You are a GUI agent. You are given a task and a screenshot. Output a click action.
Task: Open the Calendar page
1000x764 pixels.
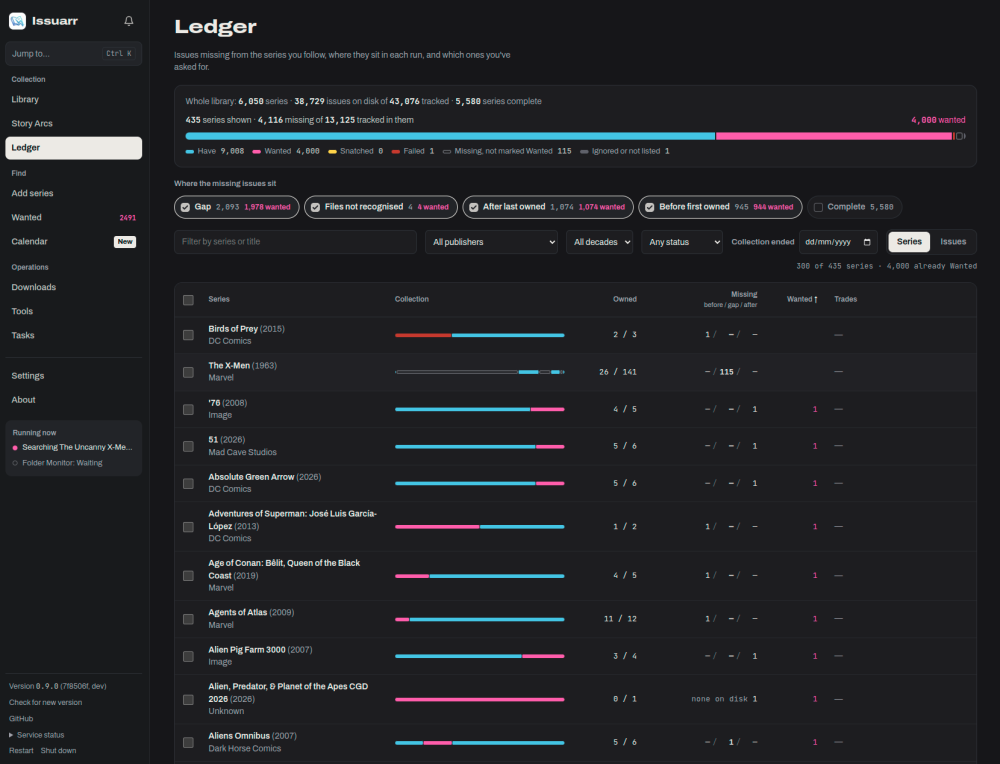73,242
